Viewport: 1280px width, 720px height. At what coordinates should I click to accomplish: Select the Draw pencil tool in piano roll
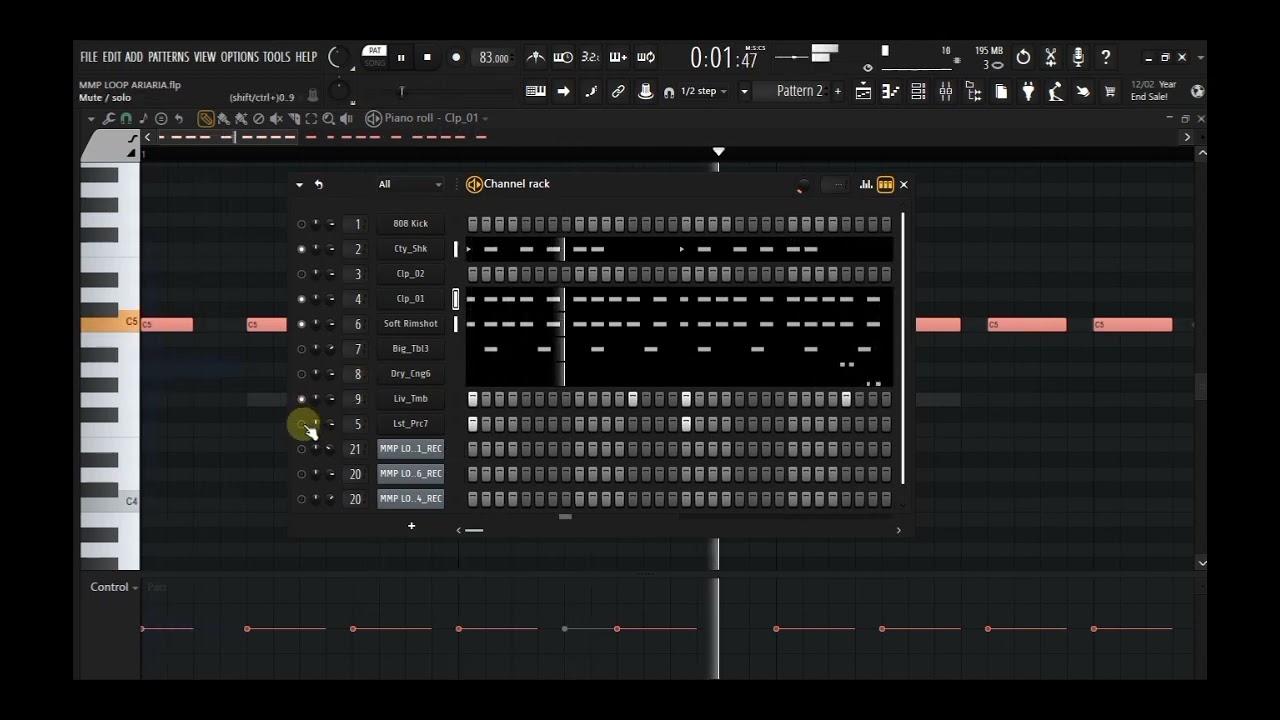tap(206, 118)
